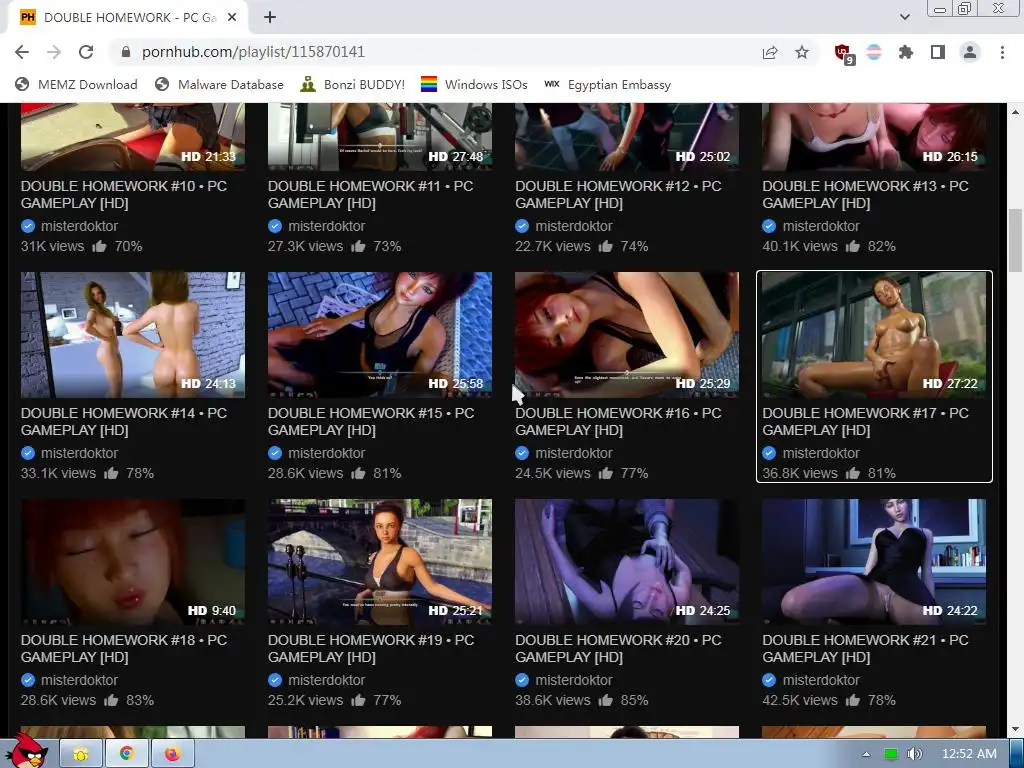
Task: Click the thumbs-up icon beside 85%
Action: [605, 700]
